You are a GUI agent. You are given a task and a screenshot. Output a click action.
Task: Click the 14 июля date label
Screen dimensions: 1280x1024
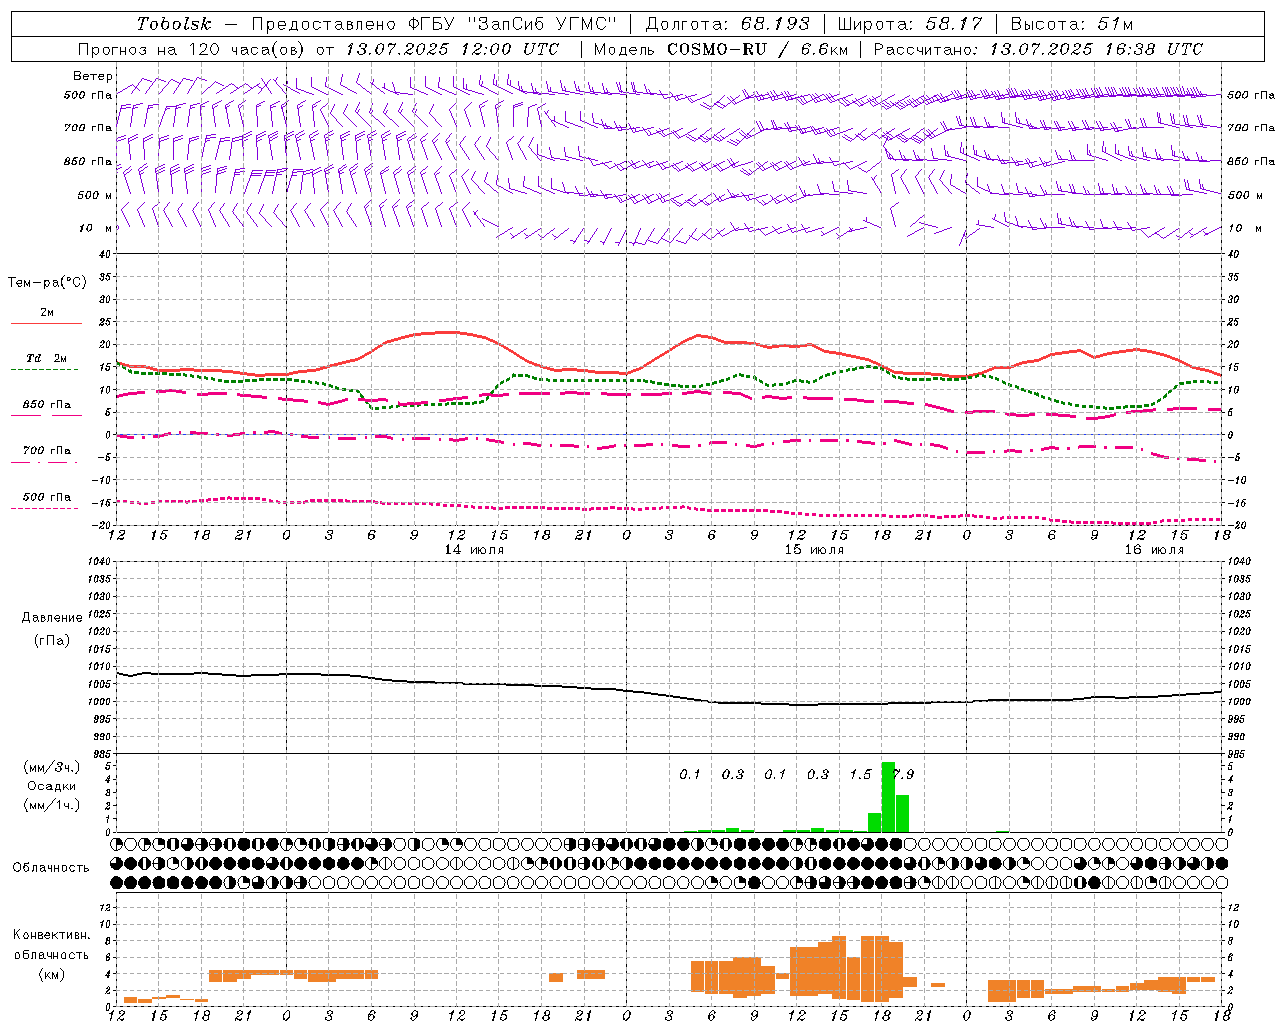point(475,550)
